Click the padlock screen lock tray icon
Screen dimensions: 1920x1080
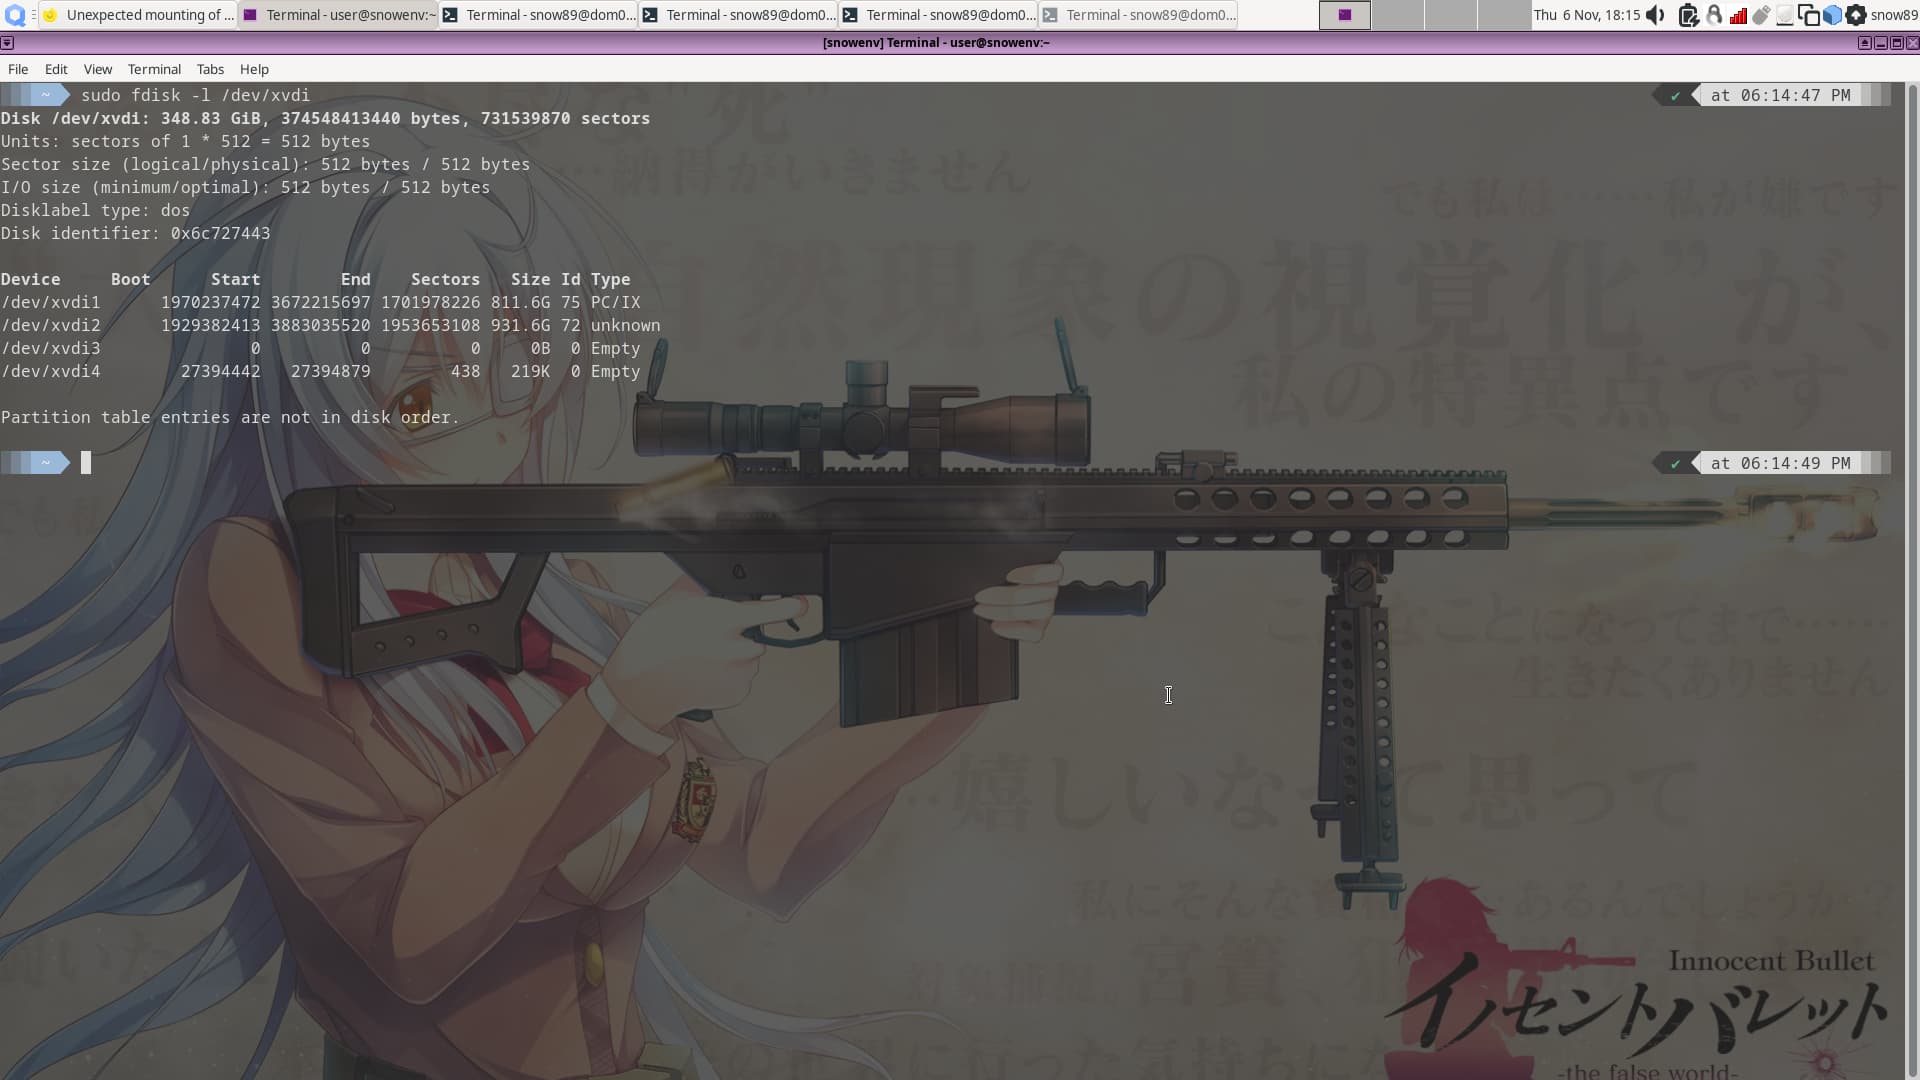pyautogui.click(x=1714, y=15)
